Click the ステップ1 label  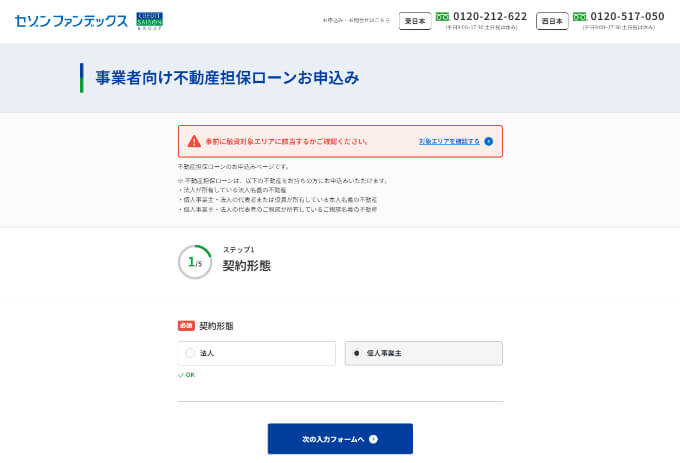[x=239, y=250]
